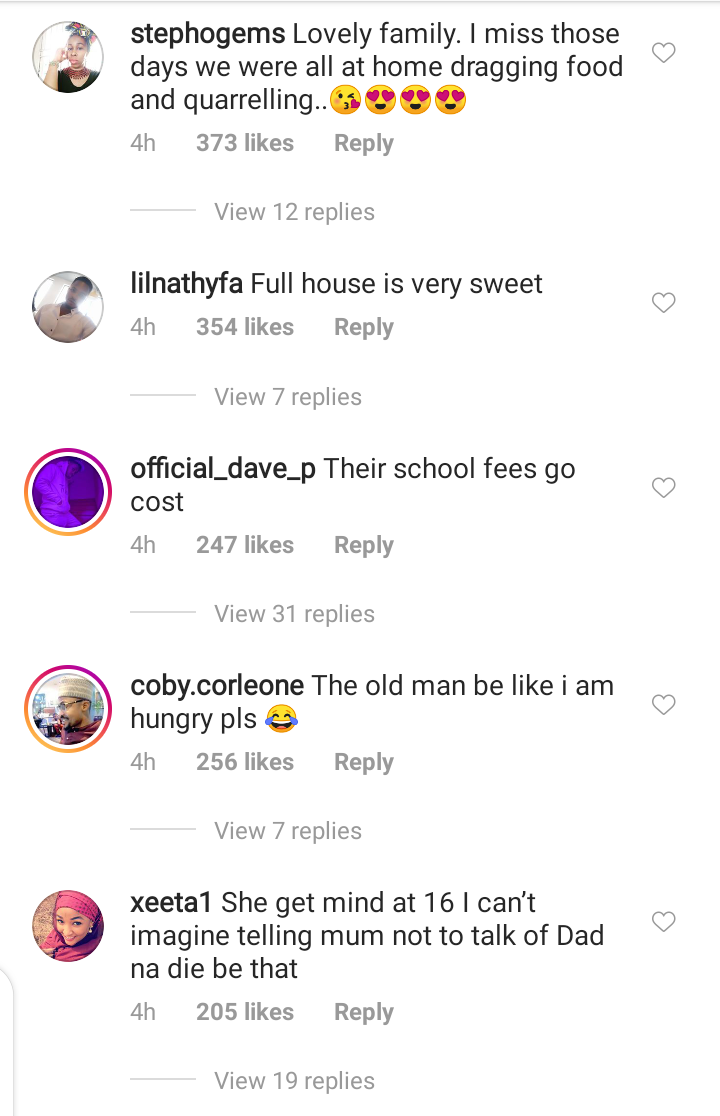View 373 likes on stephogems' comment
The width and height of the screenshot is (720, 1116).
click(x=245, y=143)
